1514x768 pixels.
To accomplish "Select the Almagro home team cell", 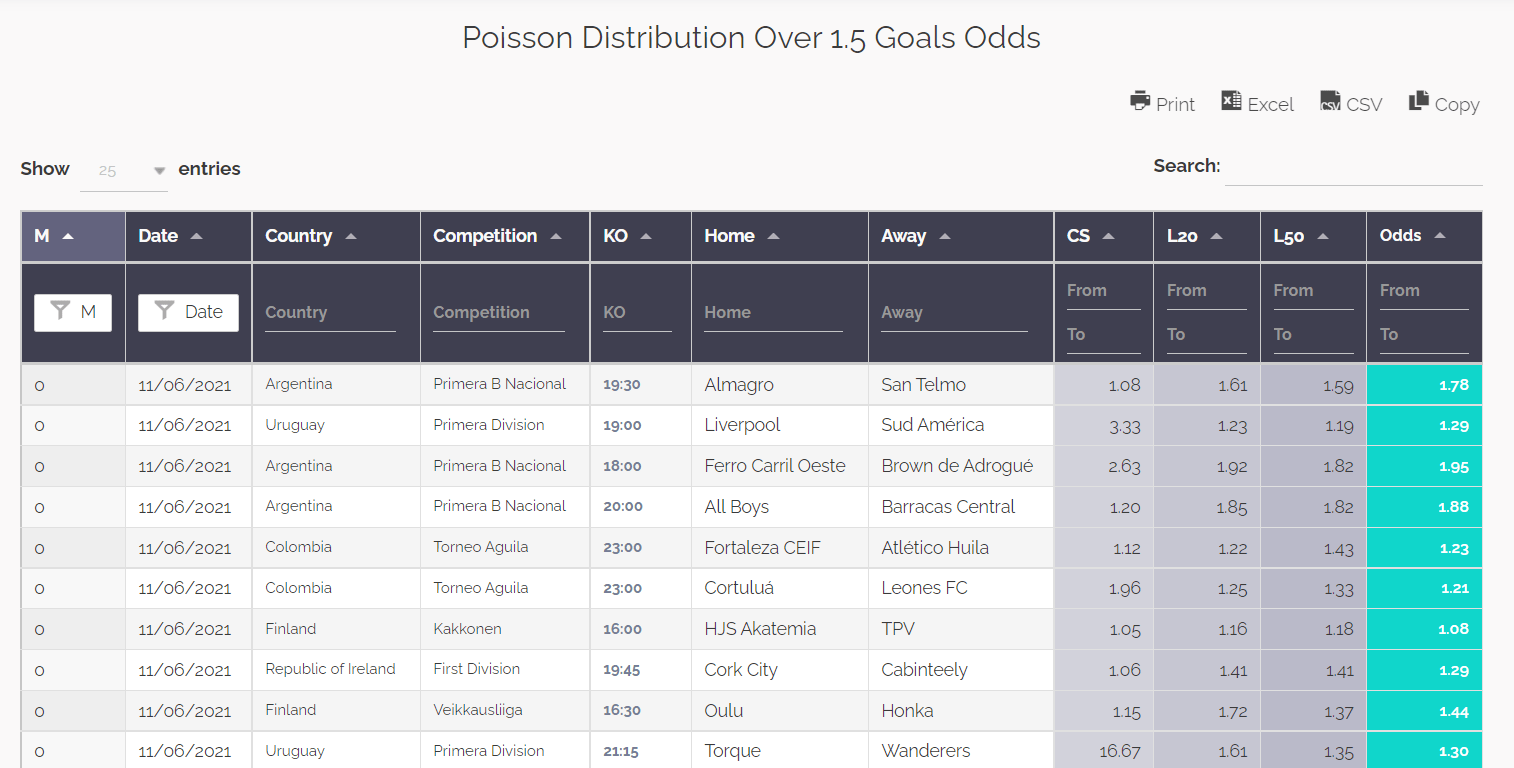I will [x=780, y=385].
